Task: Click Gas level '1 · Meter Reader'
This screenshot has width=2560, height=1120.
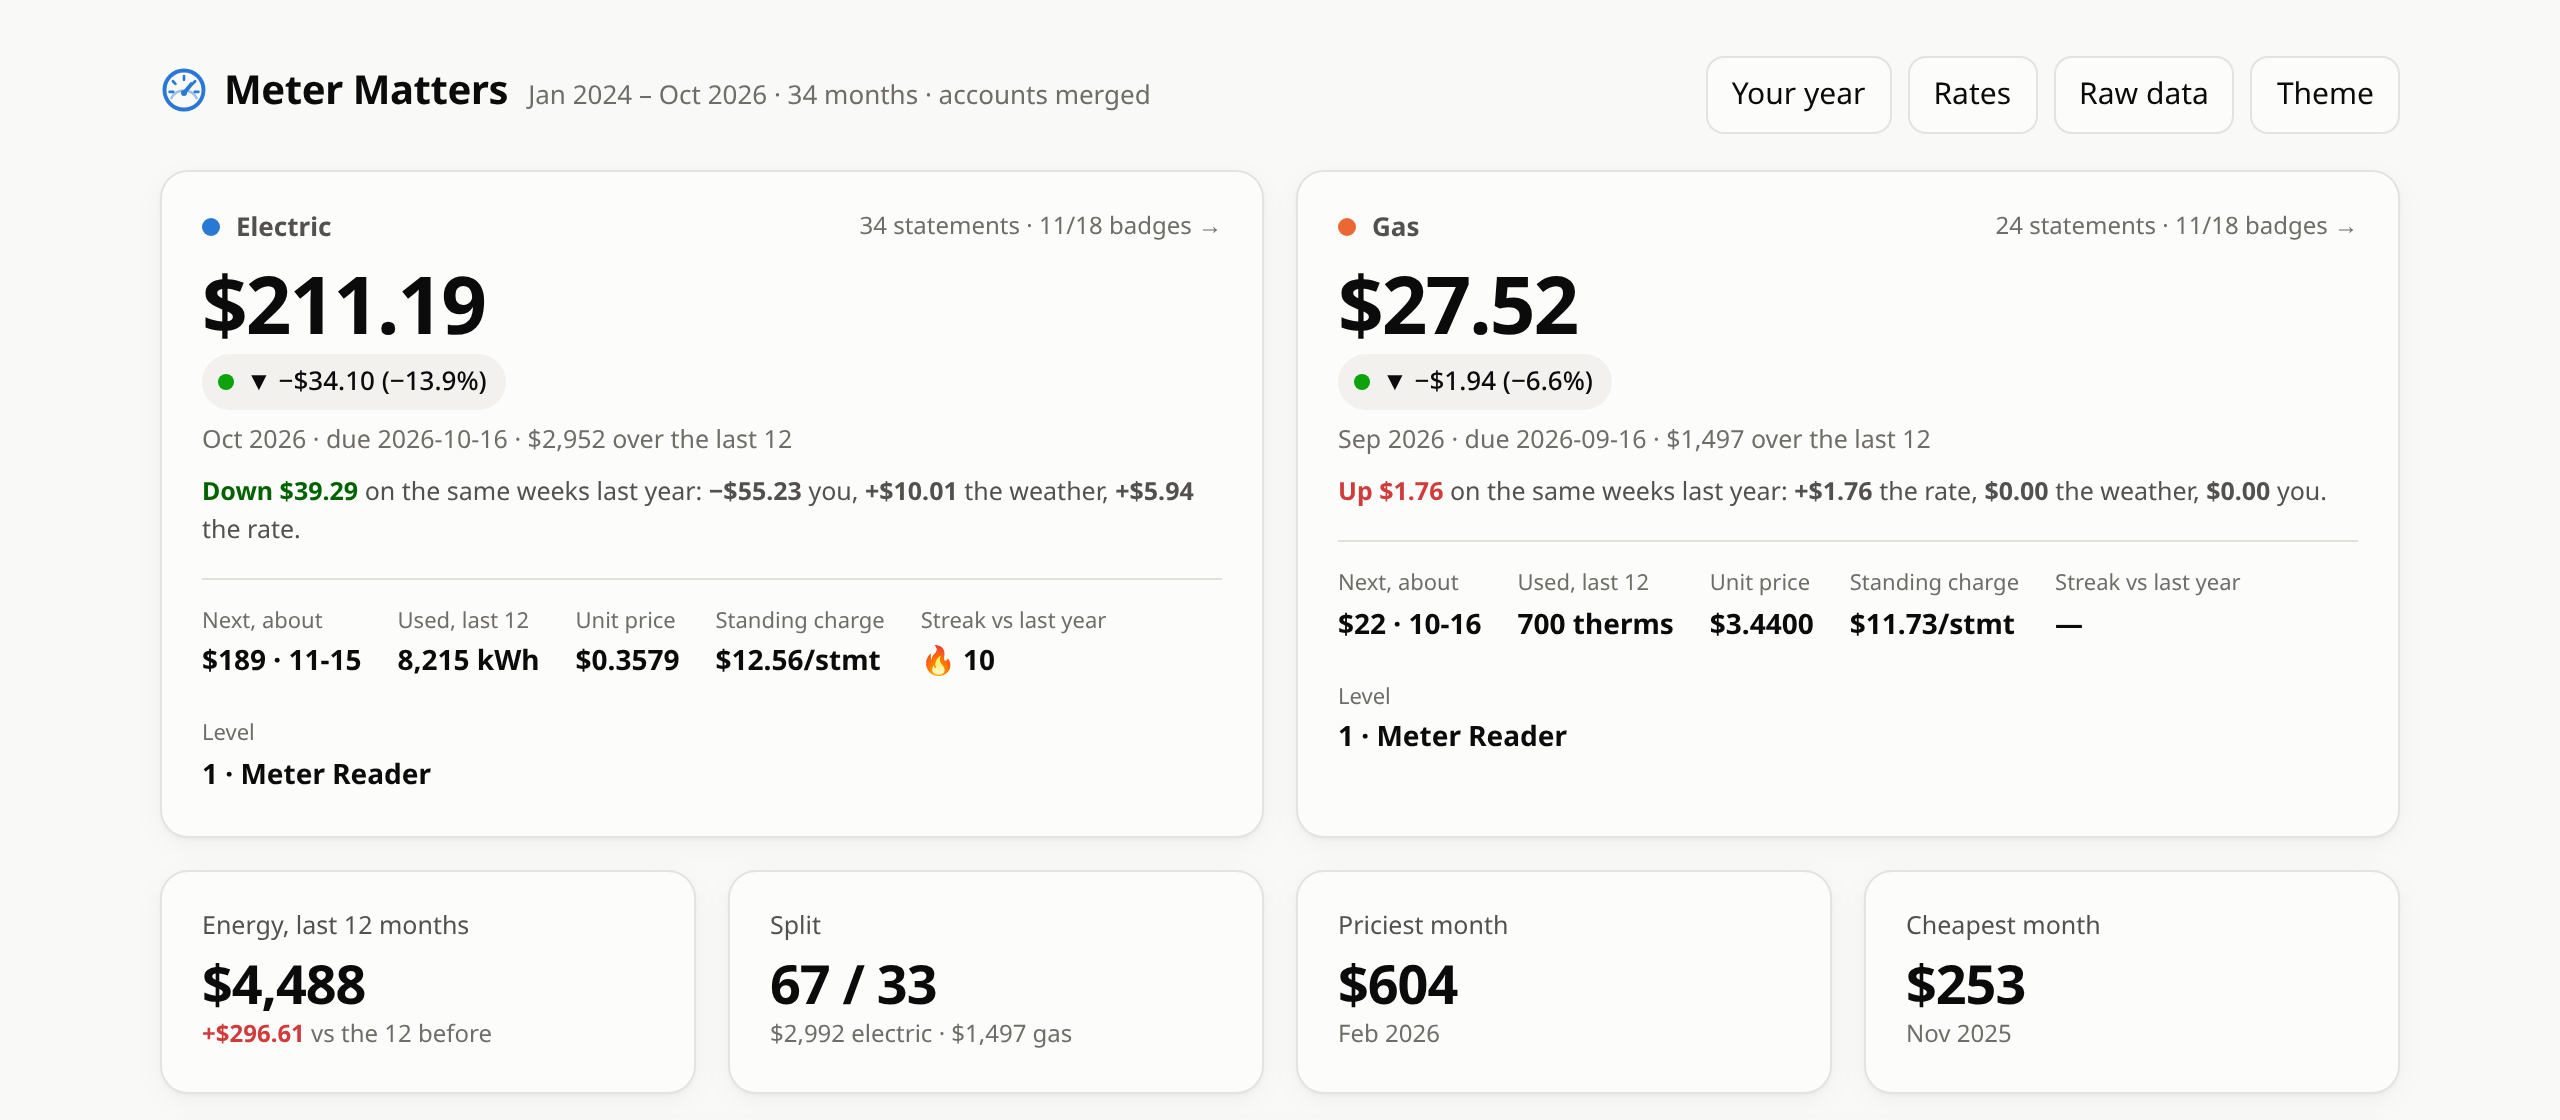Action: (1452, 736)
